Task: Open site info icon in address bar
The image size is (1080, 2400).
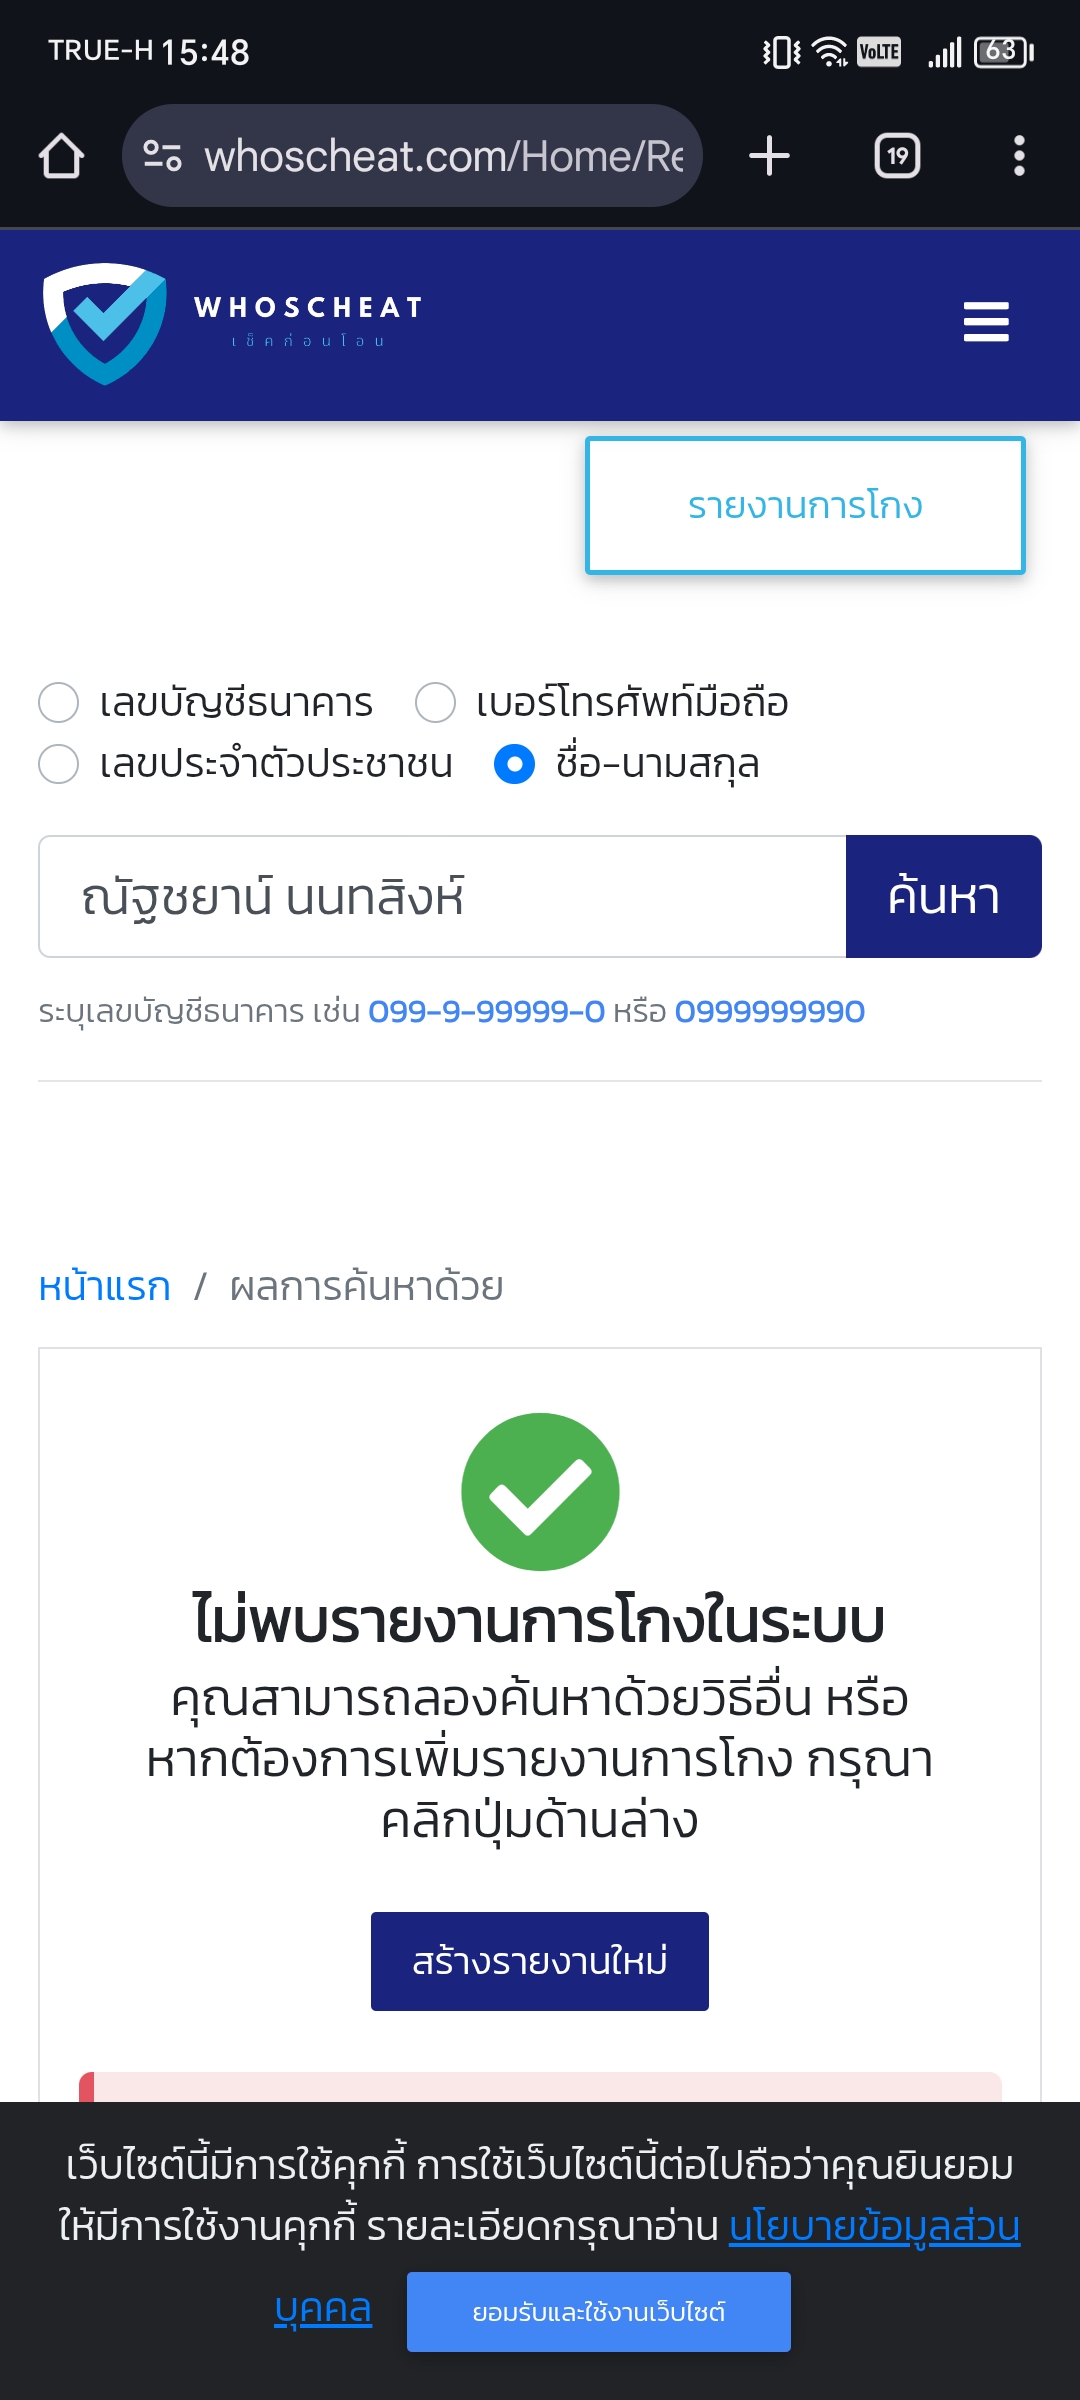Action: [162, 156]
